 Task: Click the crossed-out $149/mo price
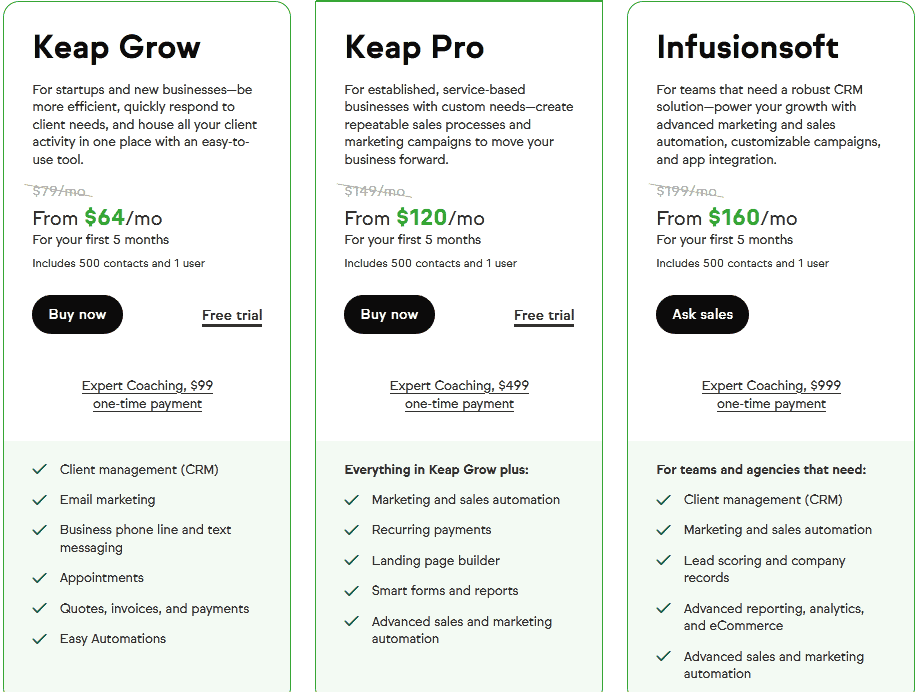(x=376, y=189)
